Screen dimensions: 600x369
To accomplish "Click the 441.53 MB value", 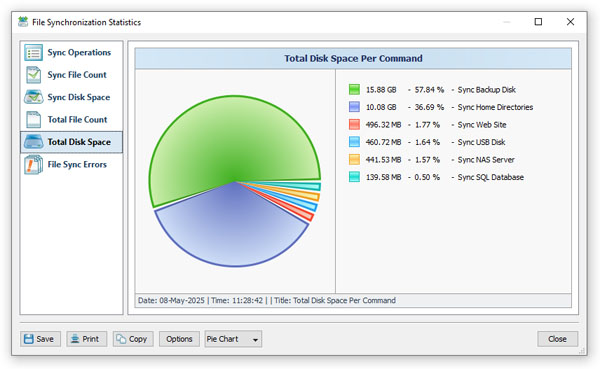I will (383, 160).
